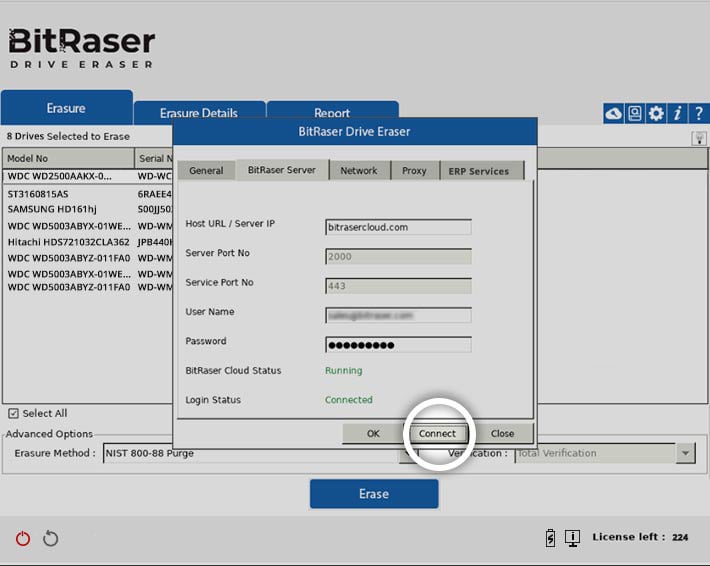Click the Host URL / Server IP field
This screenshot has height=566, width=710.
point(398,227)
